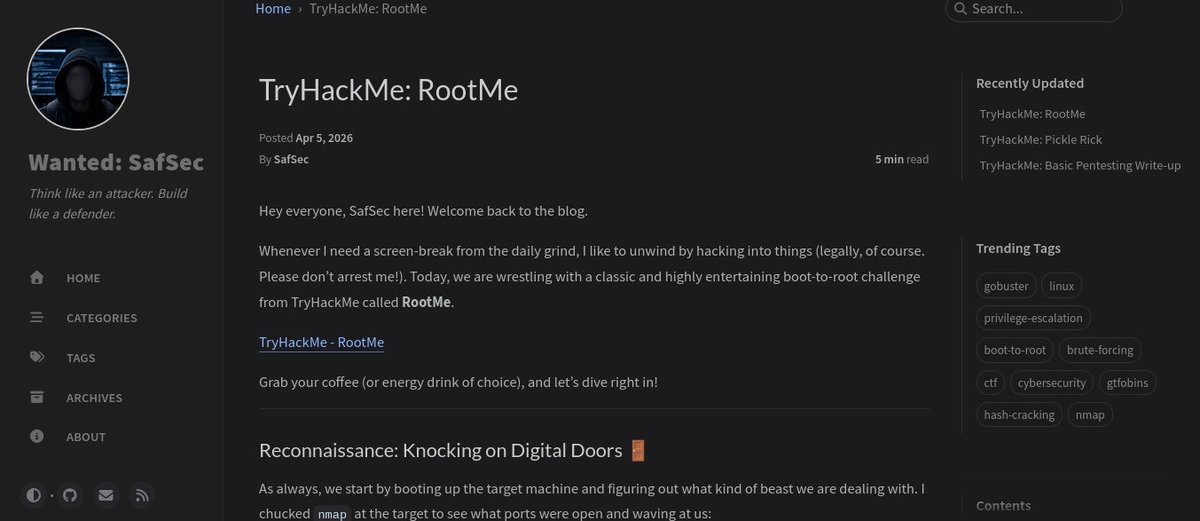This screenshot has height=521, width=1200.
Task: Select the gobuster tag
Action: coord(1006,286)
